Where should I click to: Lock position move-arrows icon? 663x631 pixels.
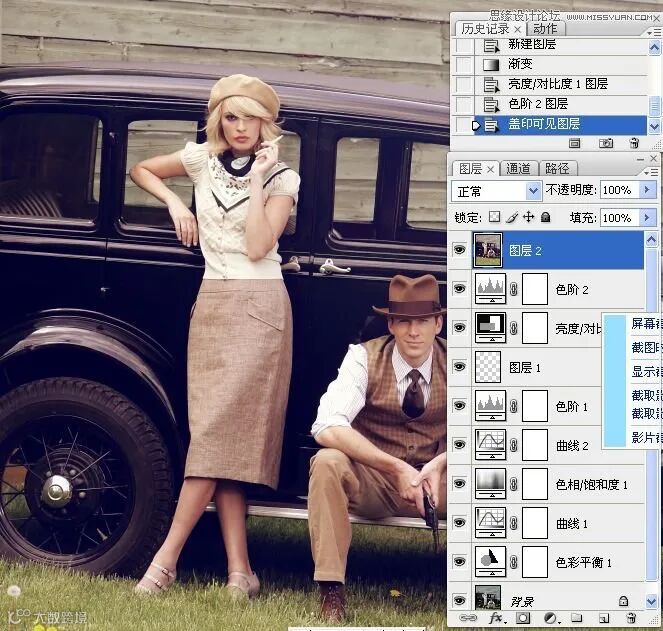[x=529, y=217]
